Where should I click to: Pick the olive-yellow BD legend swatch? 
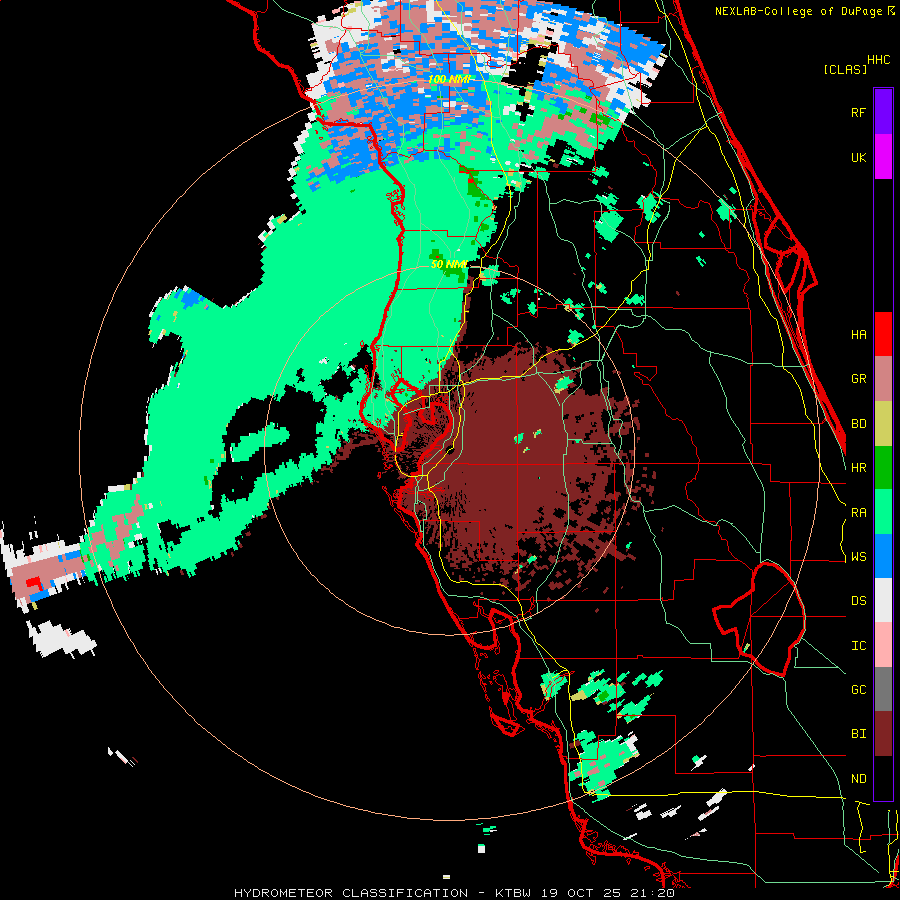pos(883,423)
